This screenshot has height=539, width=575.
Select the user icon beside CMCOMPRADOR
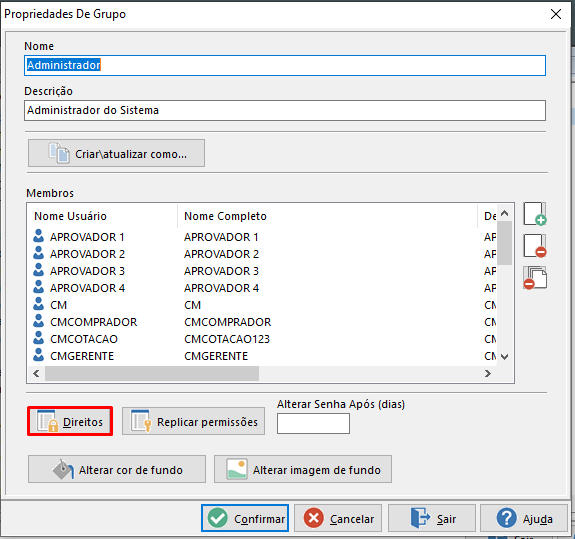[39, 321]
